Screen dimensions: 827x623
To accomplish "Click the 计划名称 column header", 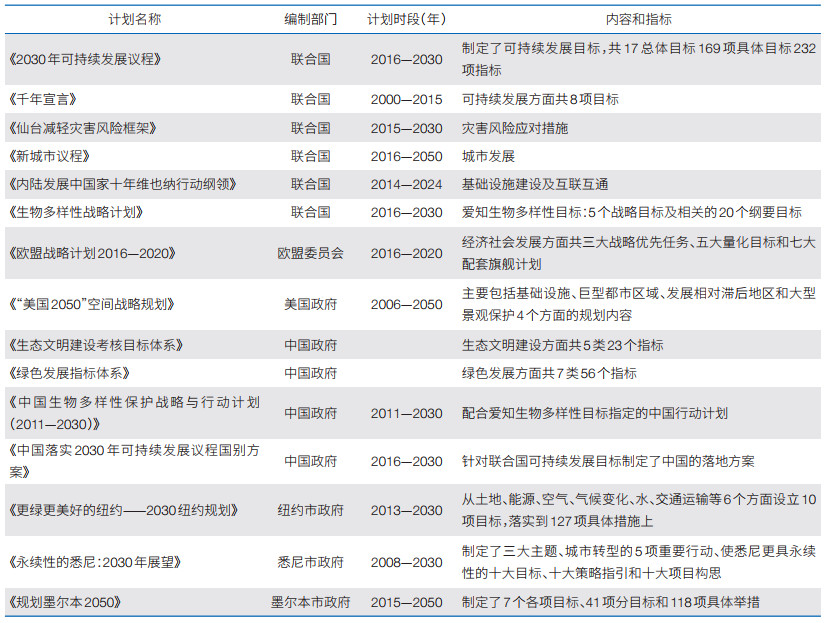I will (134, 20).
